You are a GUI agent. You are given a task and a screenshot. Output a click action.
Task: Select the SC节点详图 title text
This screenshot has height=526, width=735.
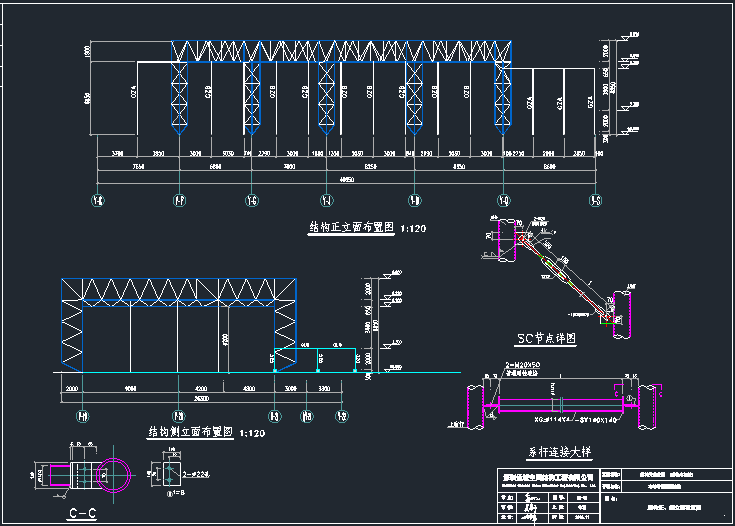point(546,338)
